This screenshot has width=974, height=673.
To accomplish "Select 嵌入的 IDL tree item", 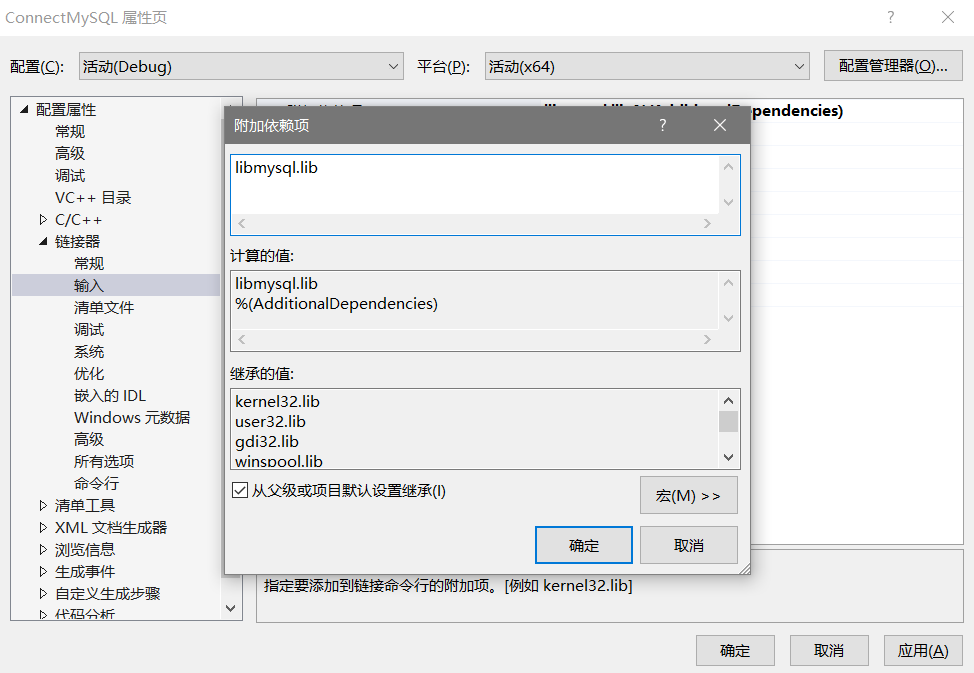I will coord(110,396).
